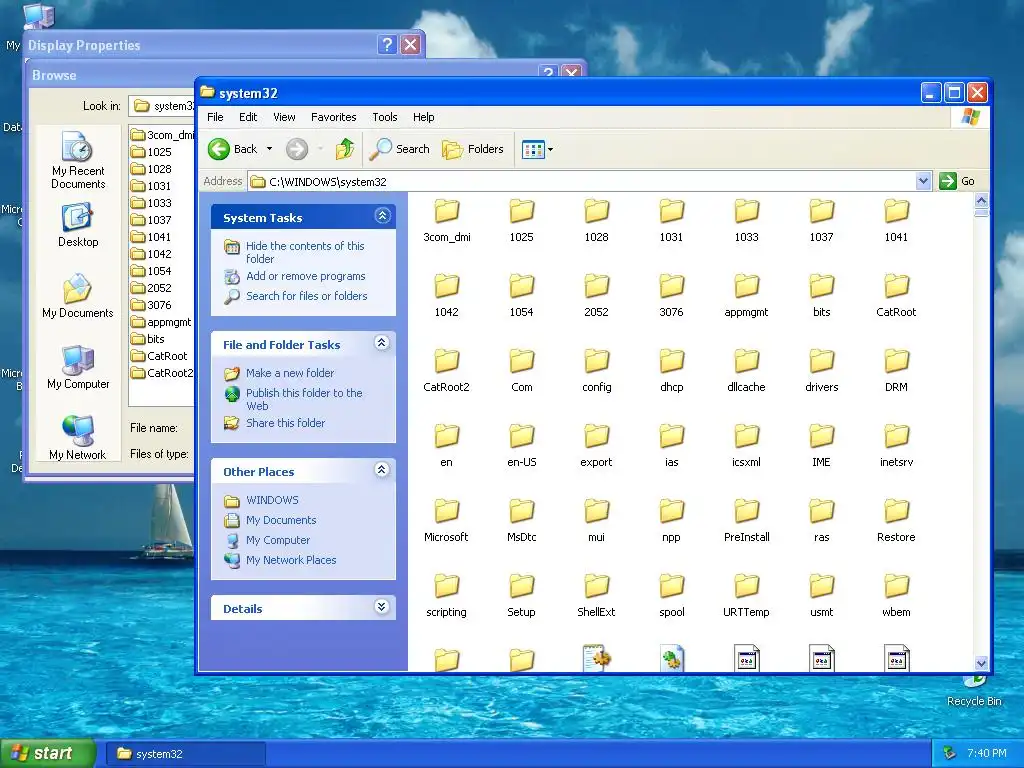The height and width of the screenshot is (768, 1024).
Task: Select the 1054 folder in Browse dialog list
Action: [152, 271]
